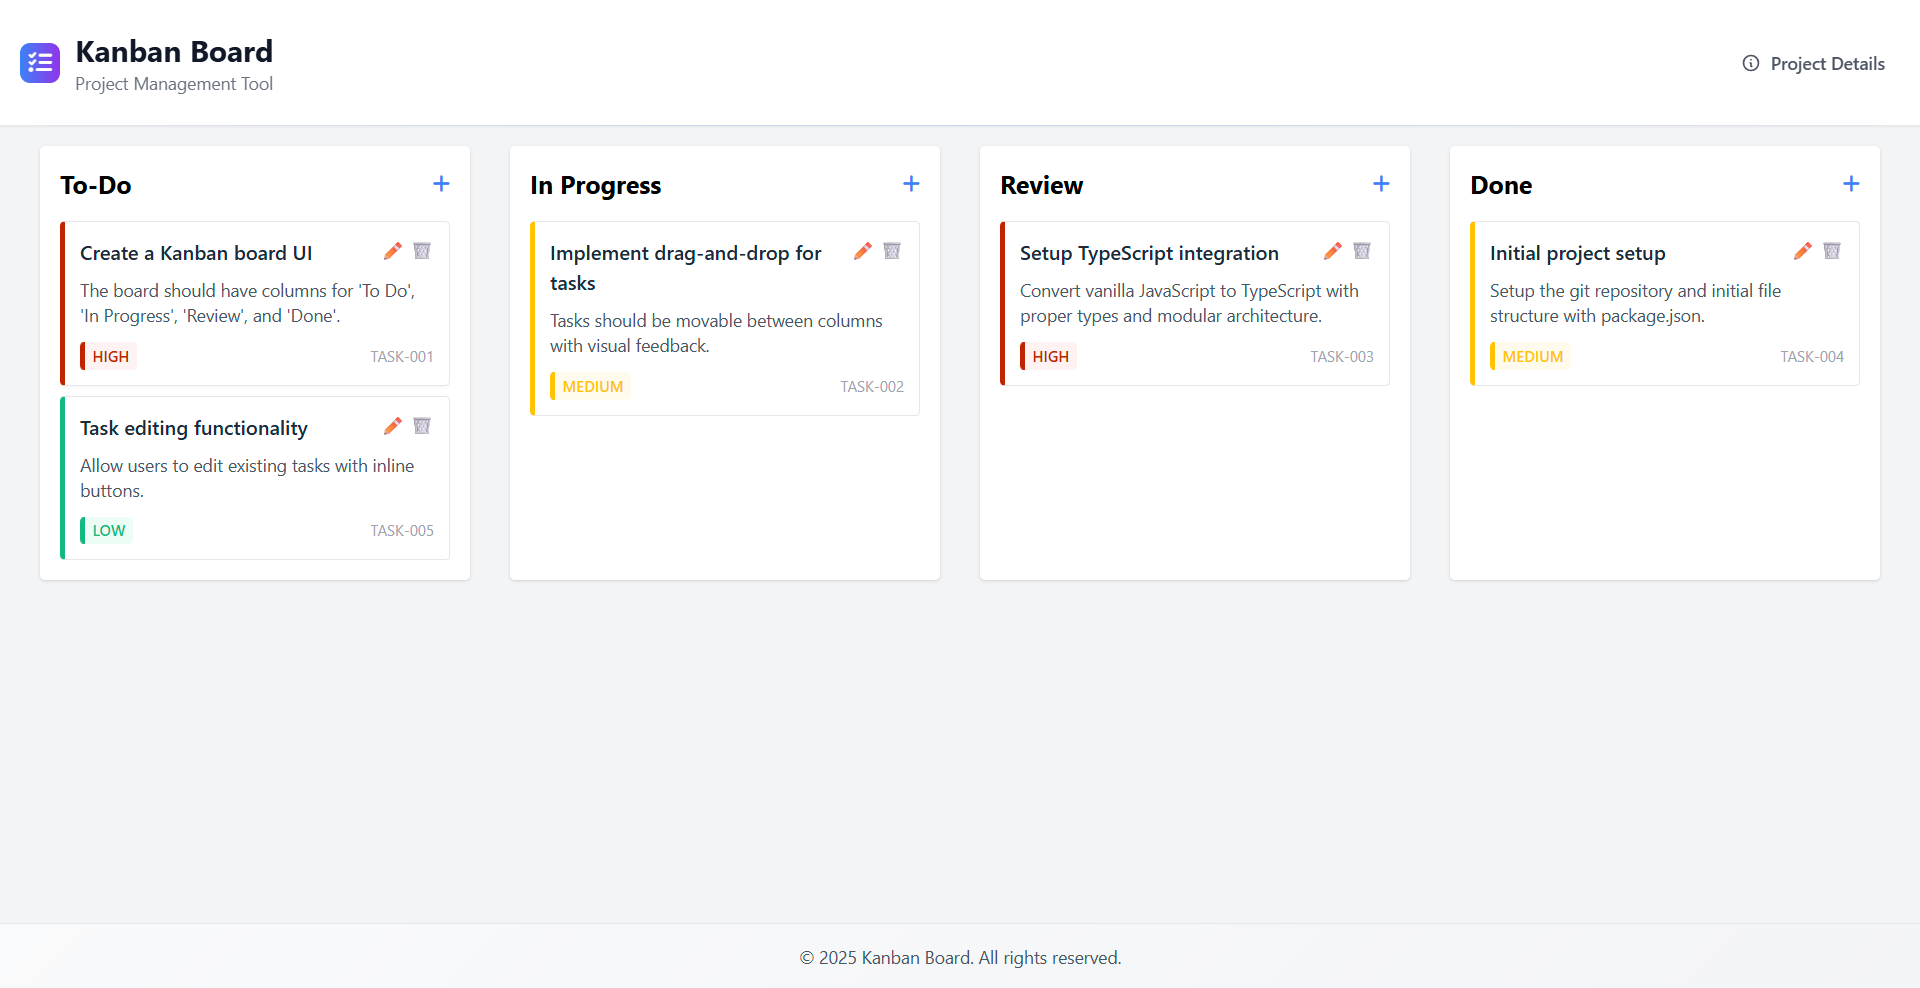The width and height of the screenshot is (1920, 988).
Task: Click the To-Do column heading
Action: 96,185
